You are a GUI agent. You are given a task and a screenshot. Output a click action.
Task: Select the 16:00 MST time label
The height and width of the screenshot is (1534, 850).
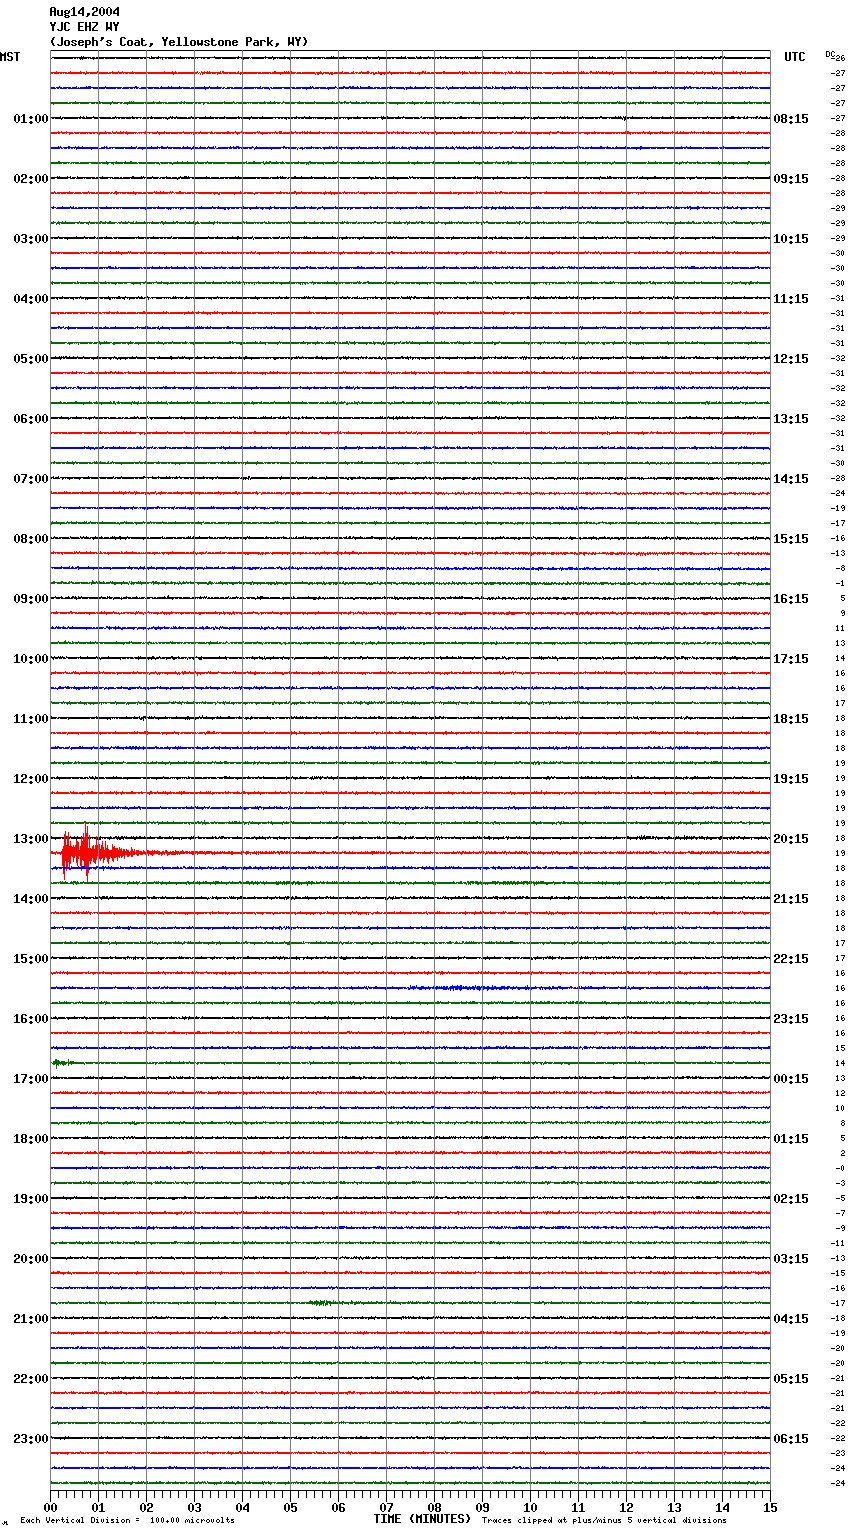coord(31,1019)
